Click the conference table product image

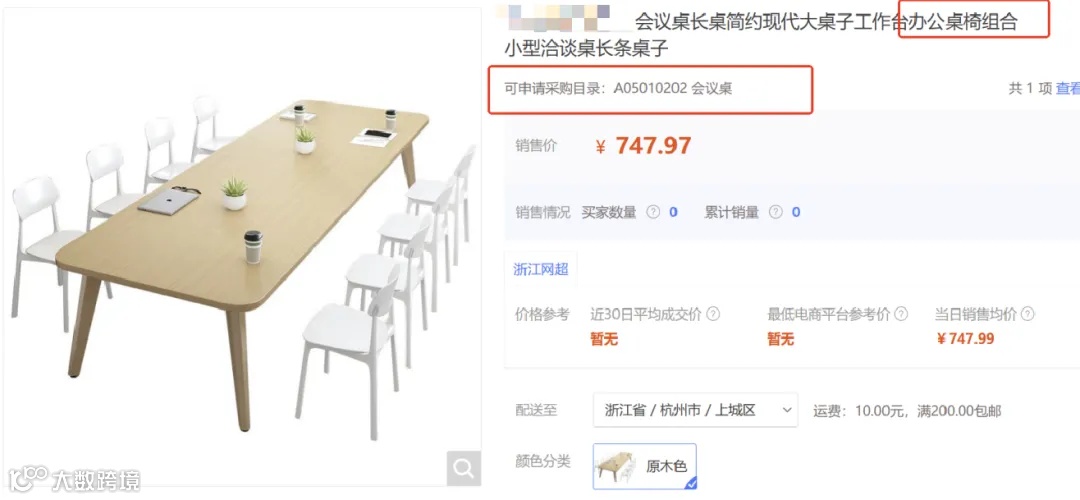coord(241,248)
